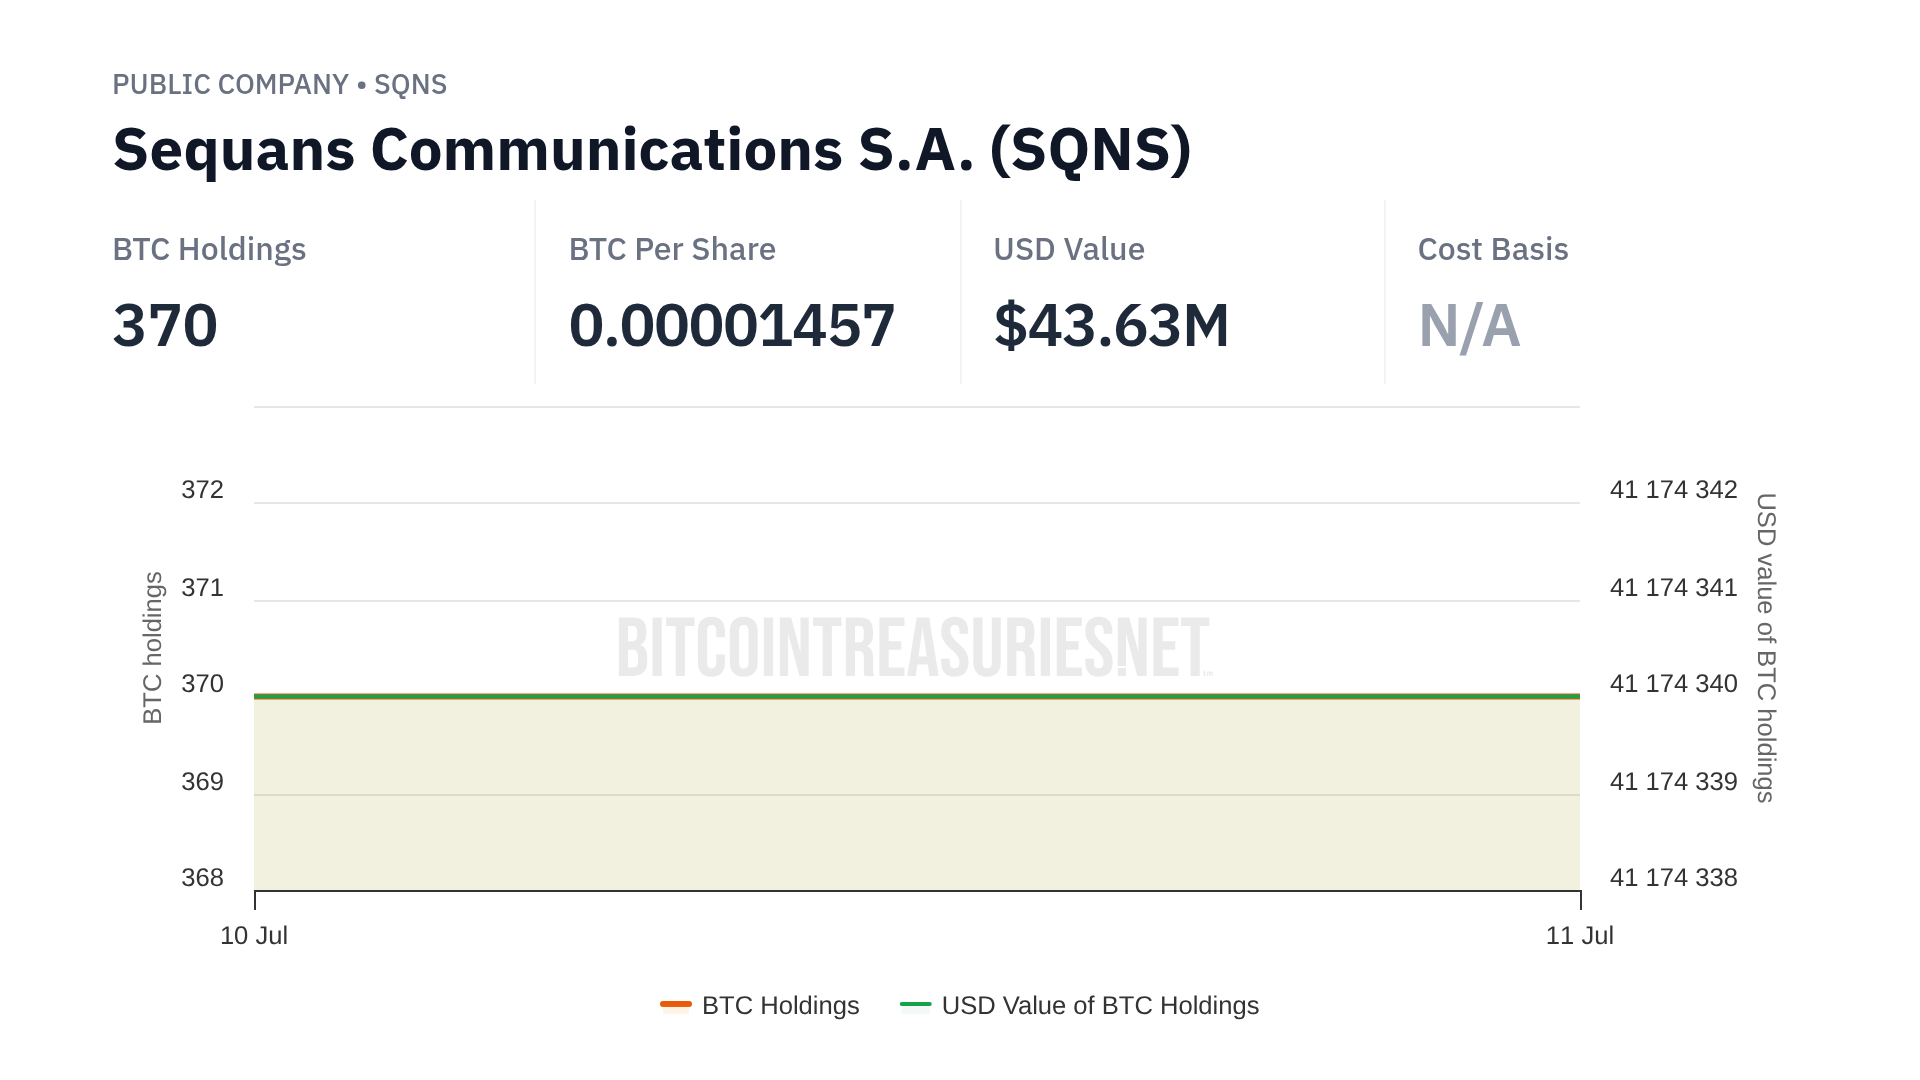Click the 41 174 338 right axis label
Screen dimensions: 1920x1080
click(x=1673, y=878)
